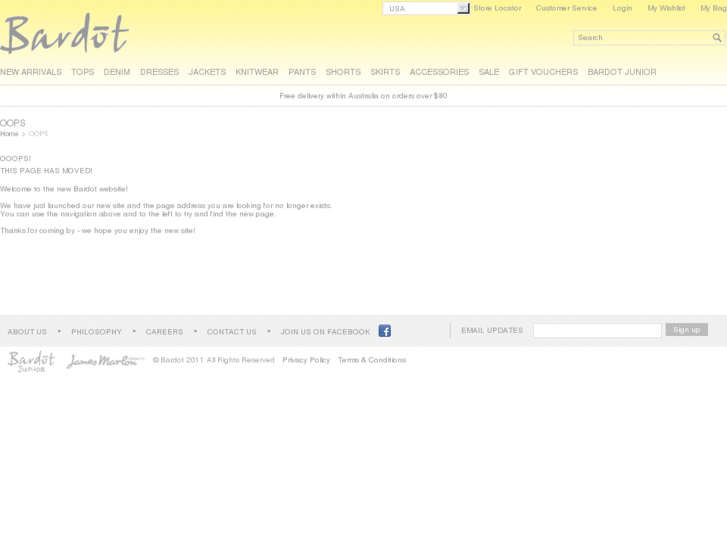Open the James Marlon footer logo
The height and width of the screenshot is (545, 727).
[106, 361]
